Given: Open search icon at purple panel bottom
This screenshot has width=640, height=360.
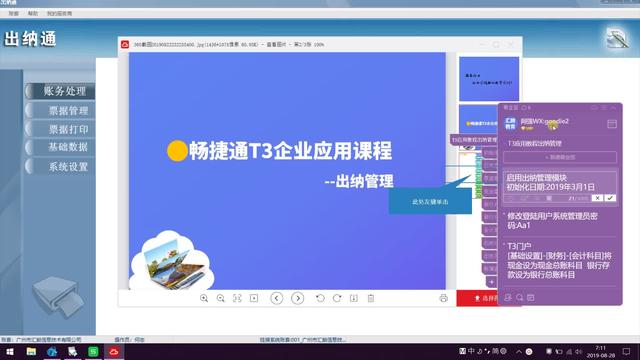Looking at the screenshot, I should 519,298.
